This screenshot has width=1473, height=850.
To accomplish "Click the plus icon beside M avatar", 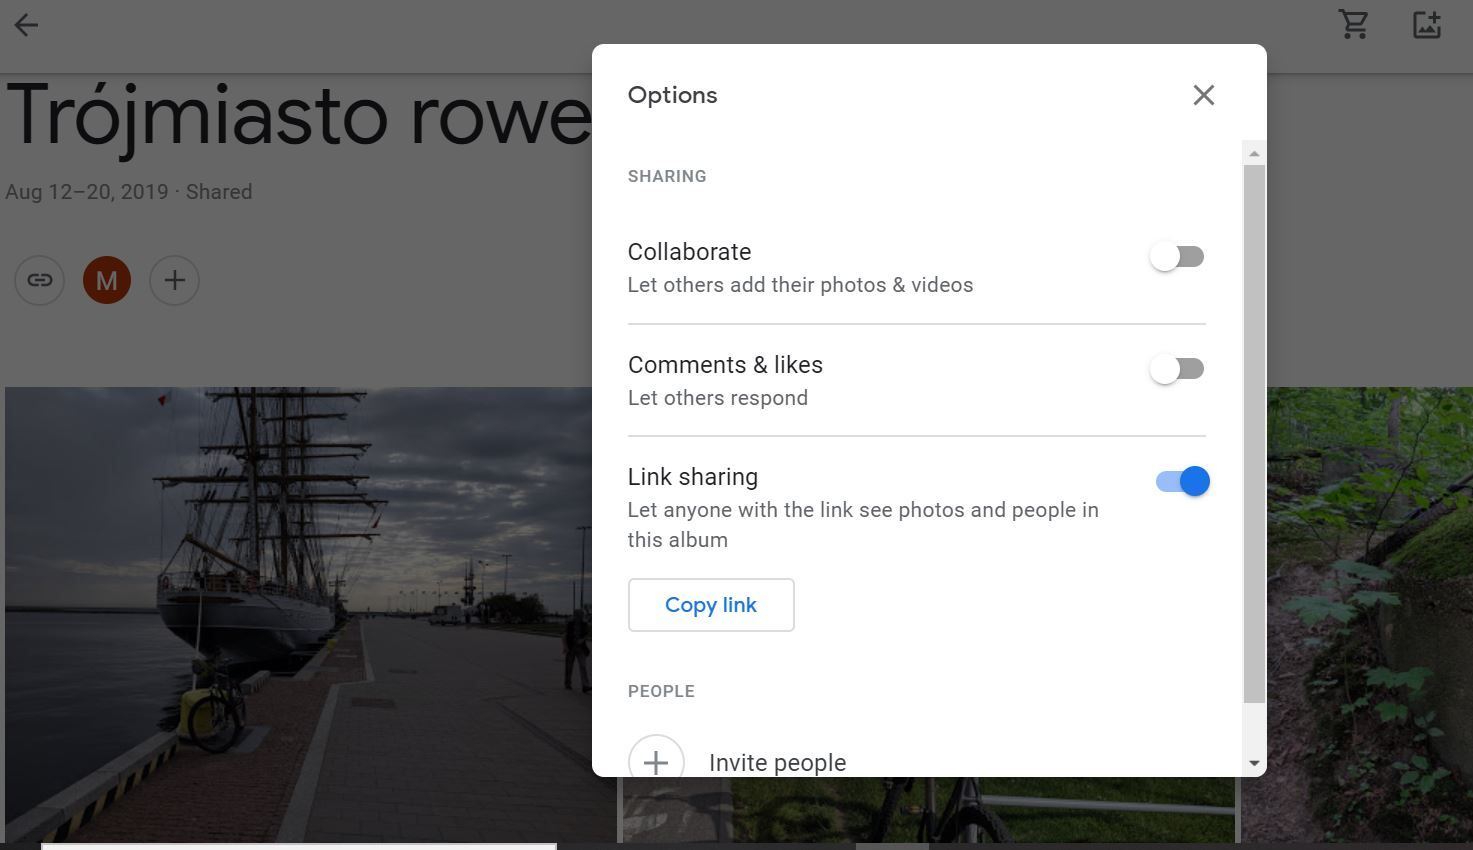I will coord(174,280).
